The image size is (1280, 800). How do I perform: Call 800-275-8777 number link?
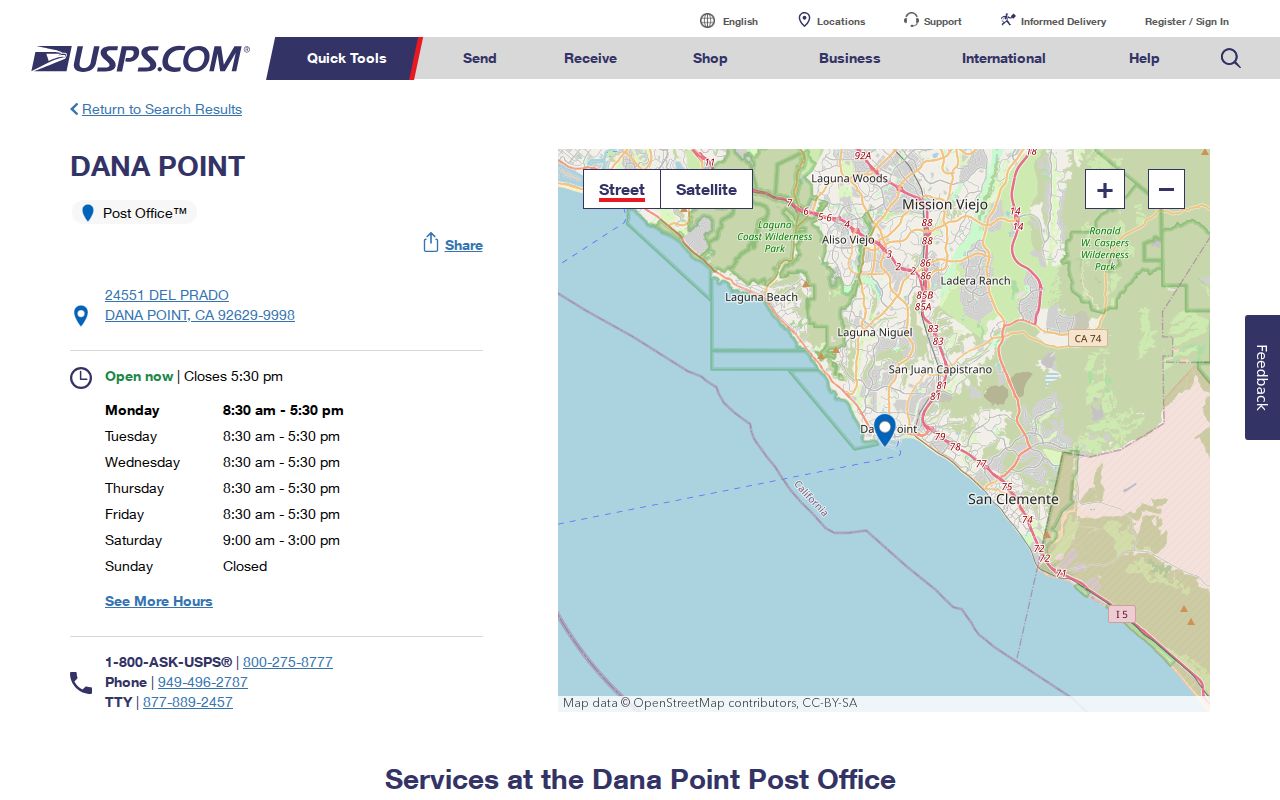pyautogui.click(x=288, y=662)
